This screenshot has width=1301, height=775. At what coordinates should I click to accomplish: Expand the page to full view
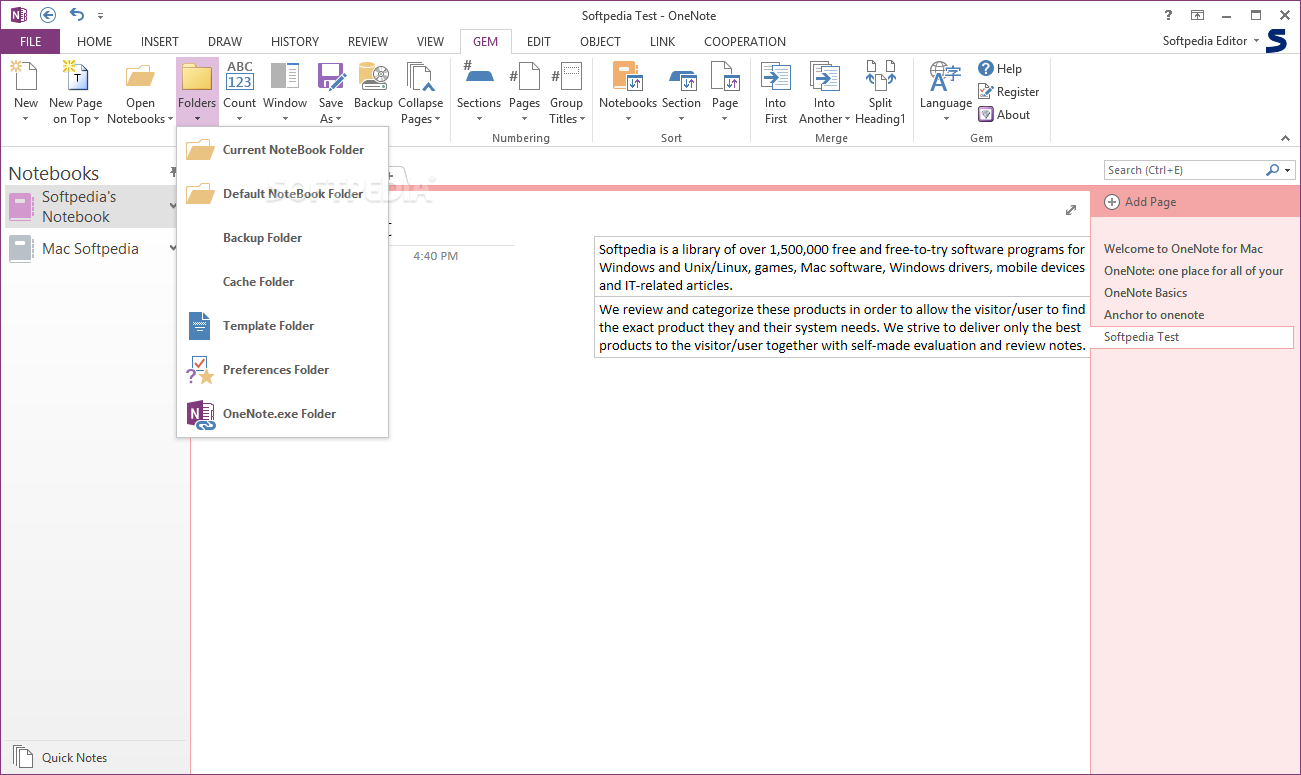click(1071, 210)
